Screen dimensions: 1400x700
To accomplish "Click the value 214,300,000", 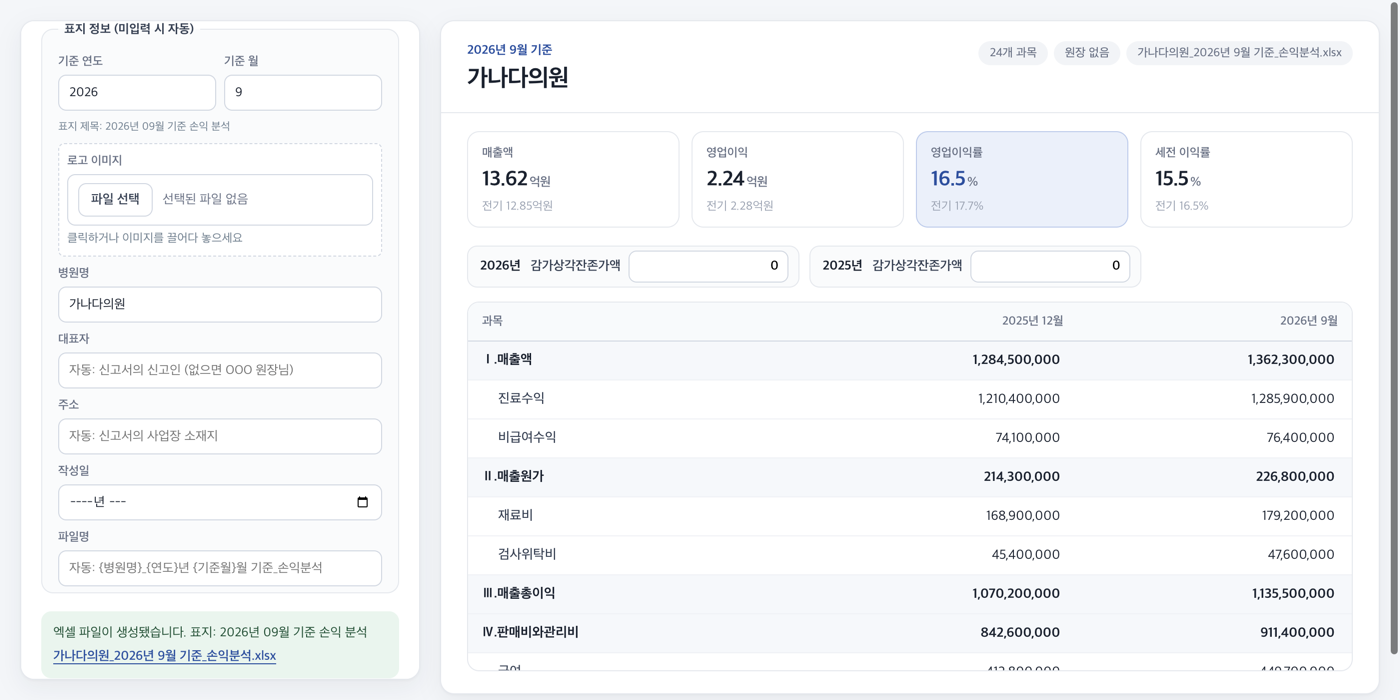I will tap(1022, 477).
